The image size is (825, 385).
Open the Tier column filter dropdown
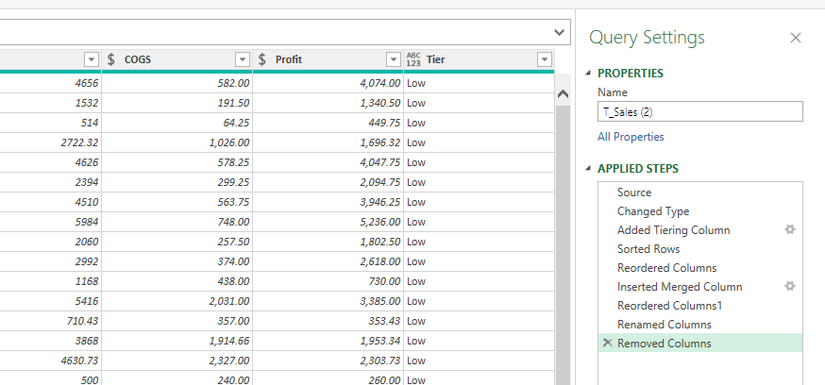(x=545, y=60)
